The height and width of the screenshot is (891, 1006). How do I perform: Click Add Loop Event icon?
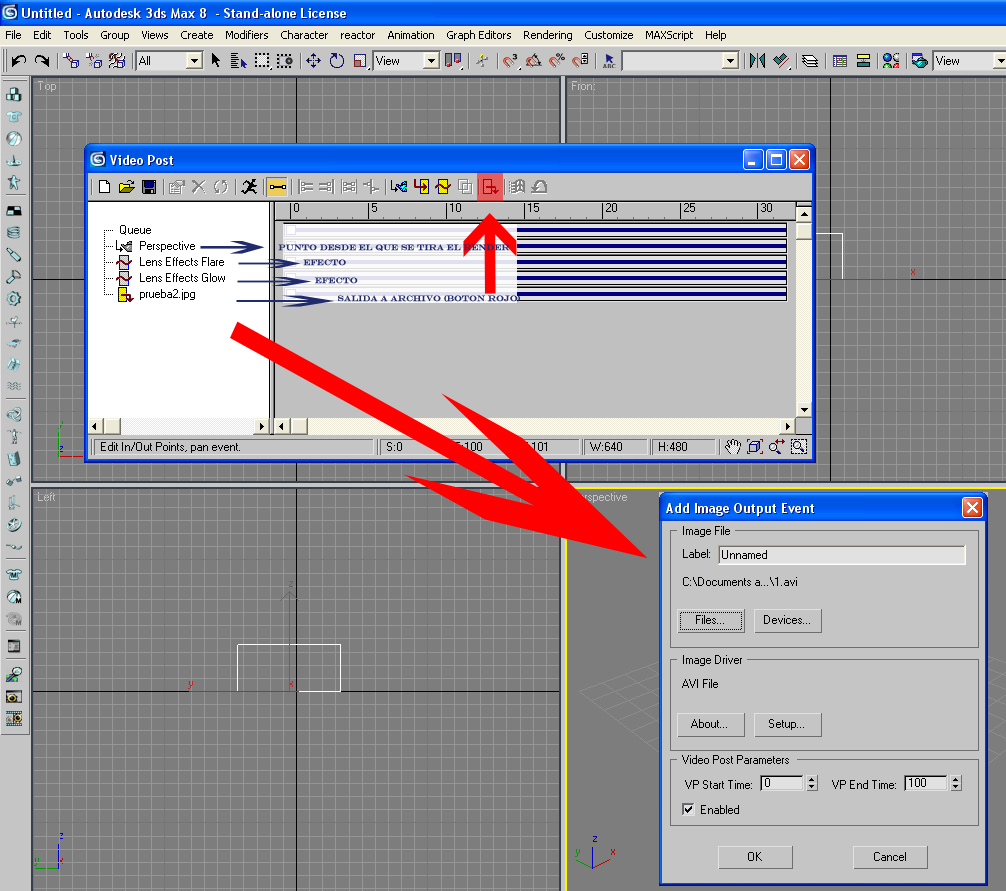coord(539,187)
